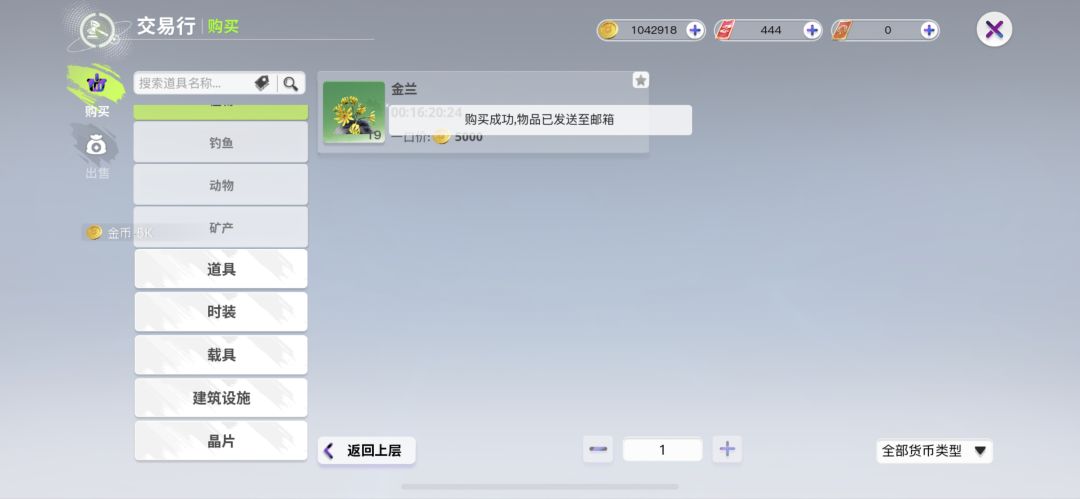Click the 金币 floating label
Image resolution: width=1080 pixels, height=499 pixels.
[118, 233]
